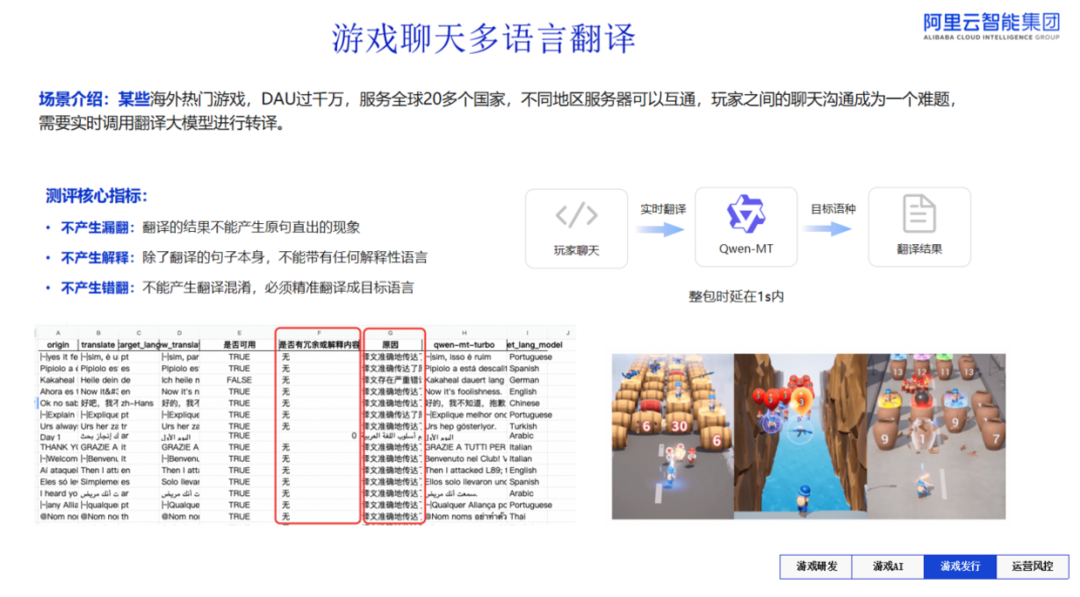Click the code brackets icon above 玩家聊天
This screenshot has height=597, width=1080.
577,216
